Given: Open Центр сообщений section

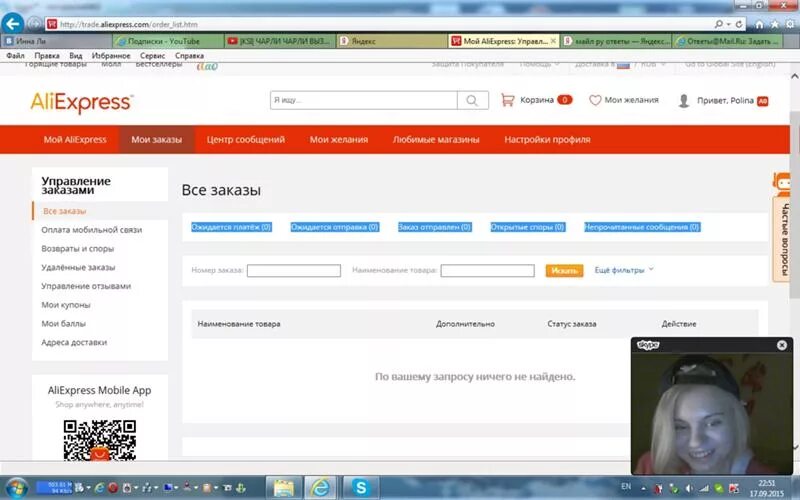Looking at the screenshot, I should (246, 139).
